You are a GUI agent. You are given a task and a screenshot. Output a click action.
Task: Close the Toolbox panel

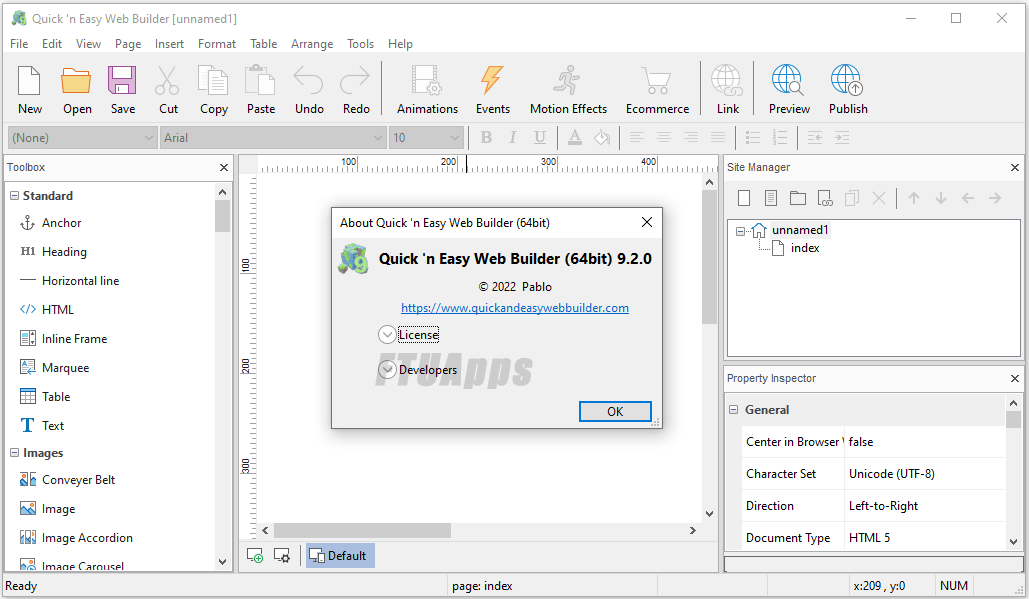[x=224, y=167]
